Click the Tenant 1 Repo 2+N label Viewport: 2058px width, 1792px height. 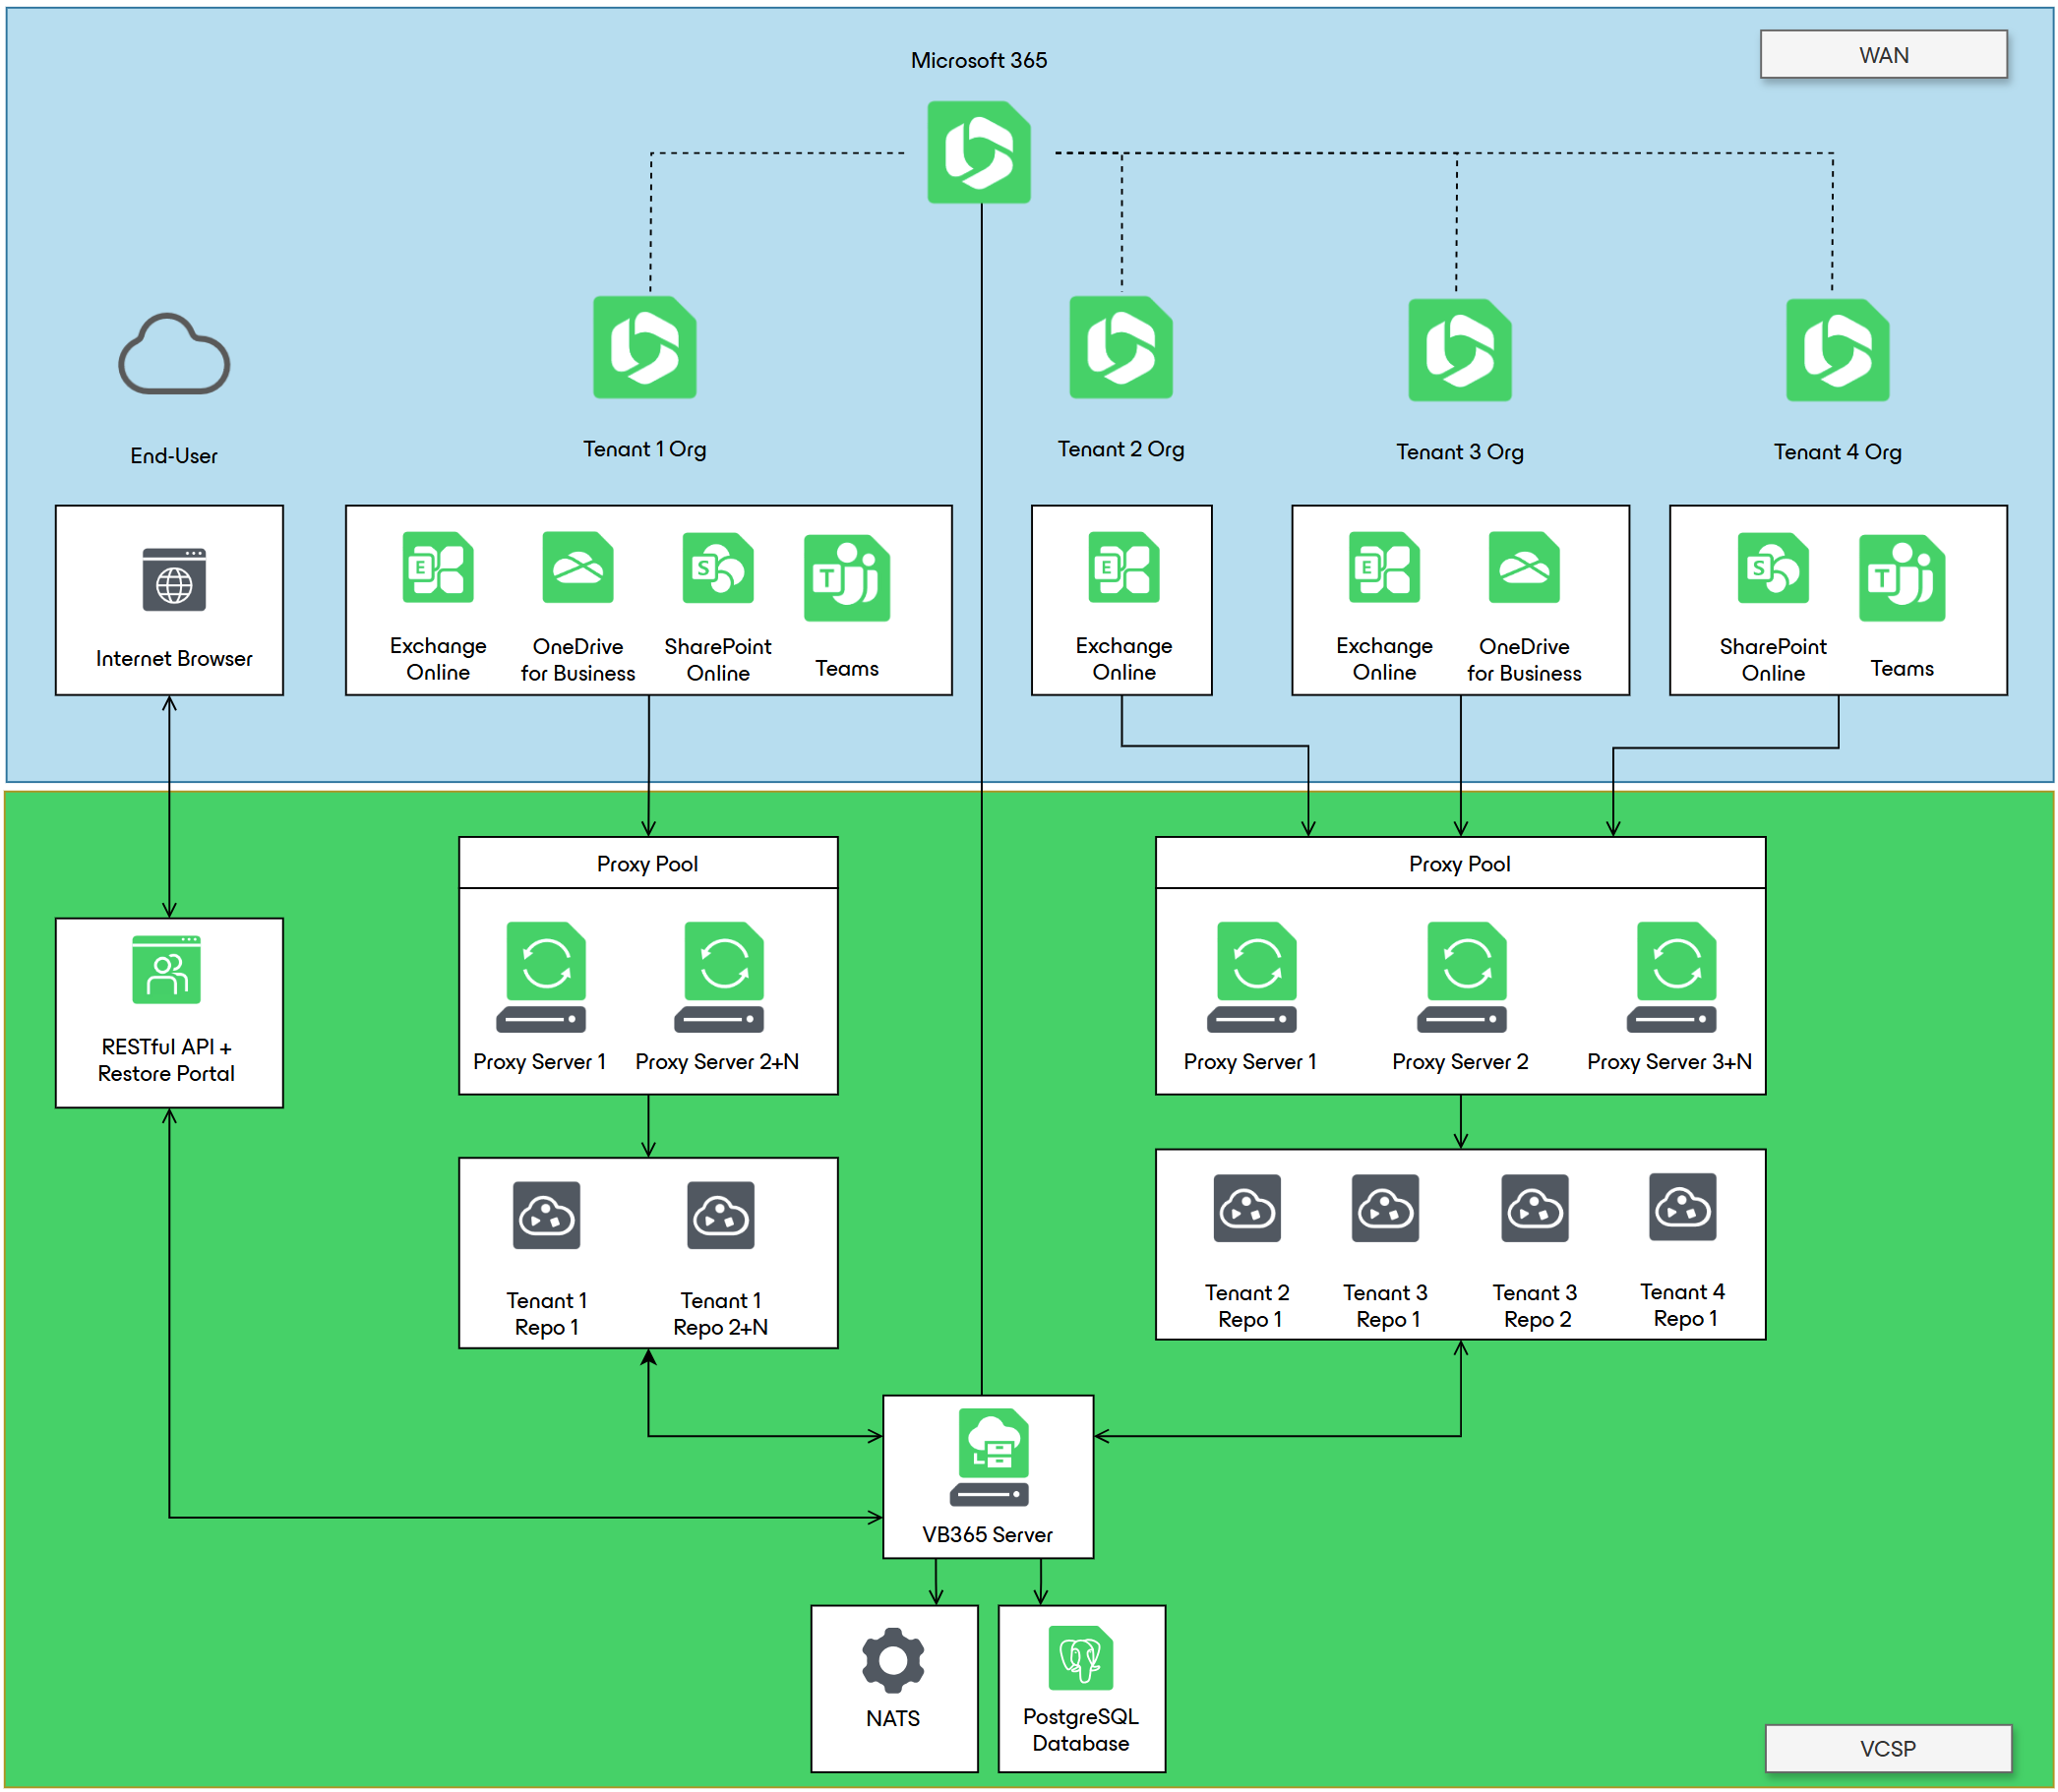pos(720,1314)
